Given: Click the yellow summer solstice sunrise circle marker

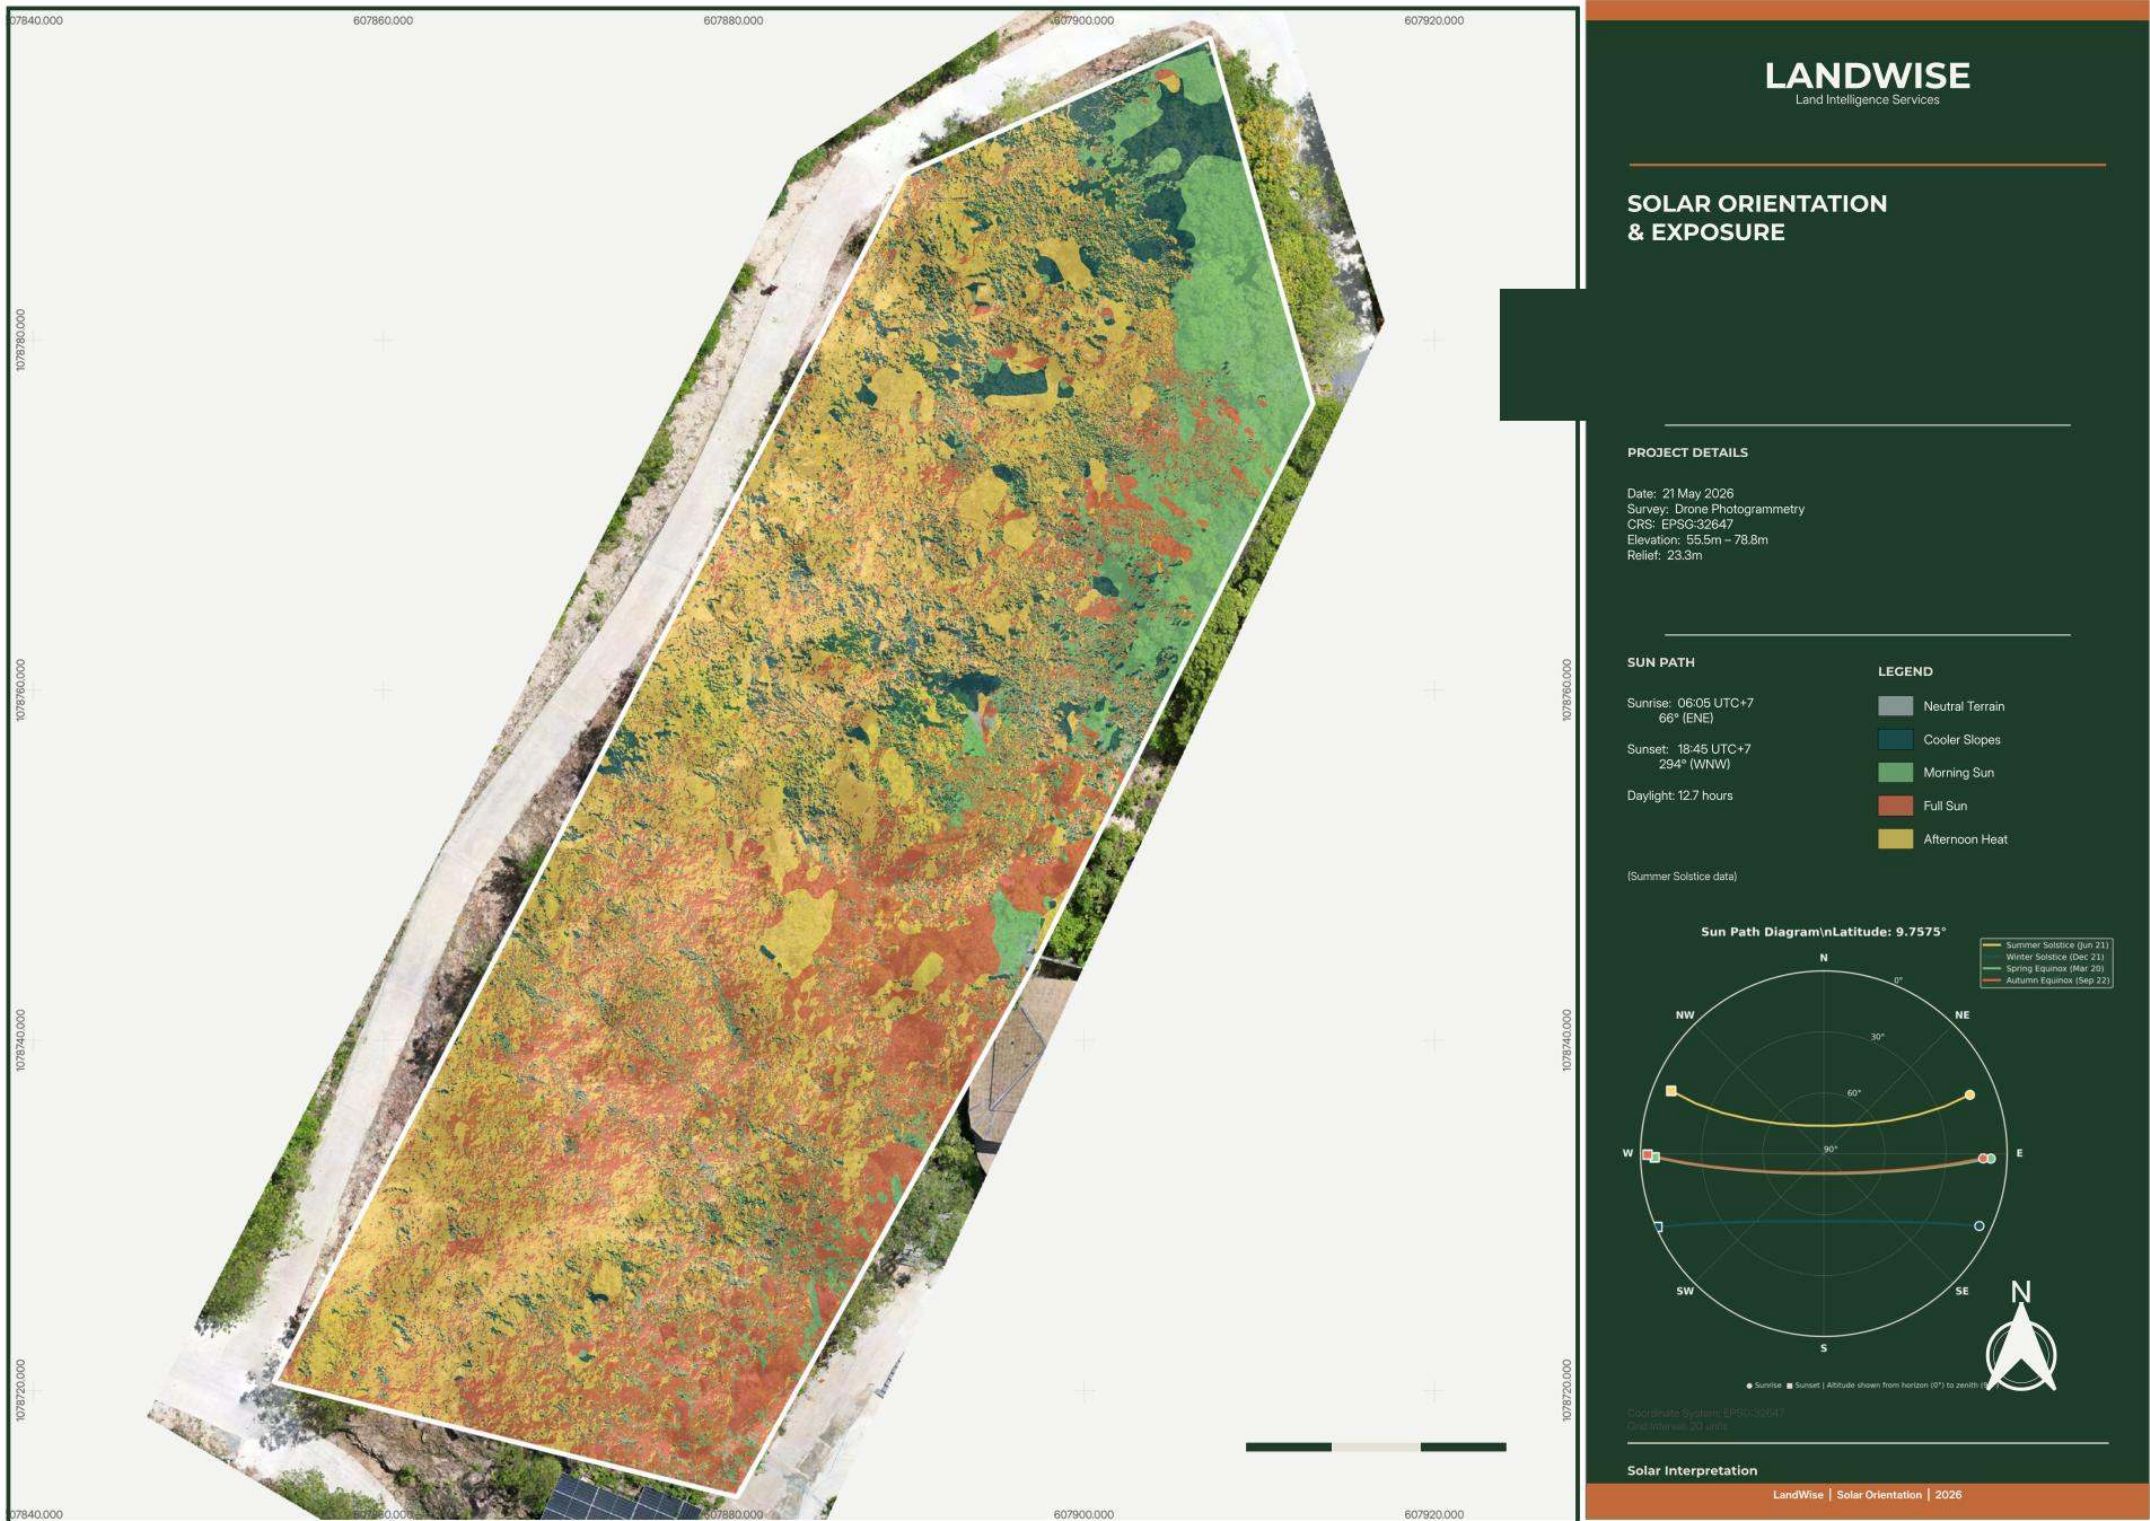Looking at the screenshot, I should 1970,1095.
